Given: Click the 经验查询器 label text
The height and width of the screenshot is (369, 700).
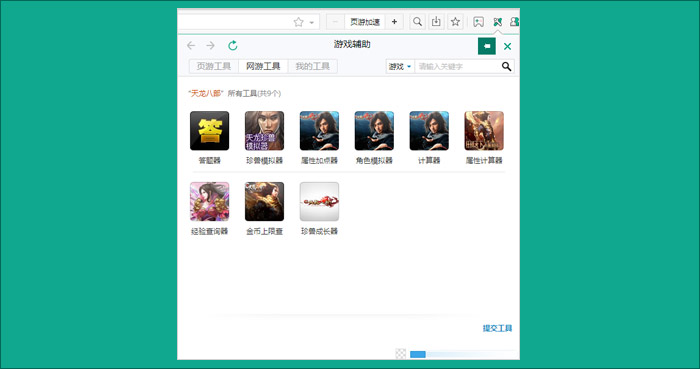Looking at the screenshot, I should 209,232.
